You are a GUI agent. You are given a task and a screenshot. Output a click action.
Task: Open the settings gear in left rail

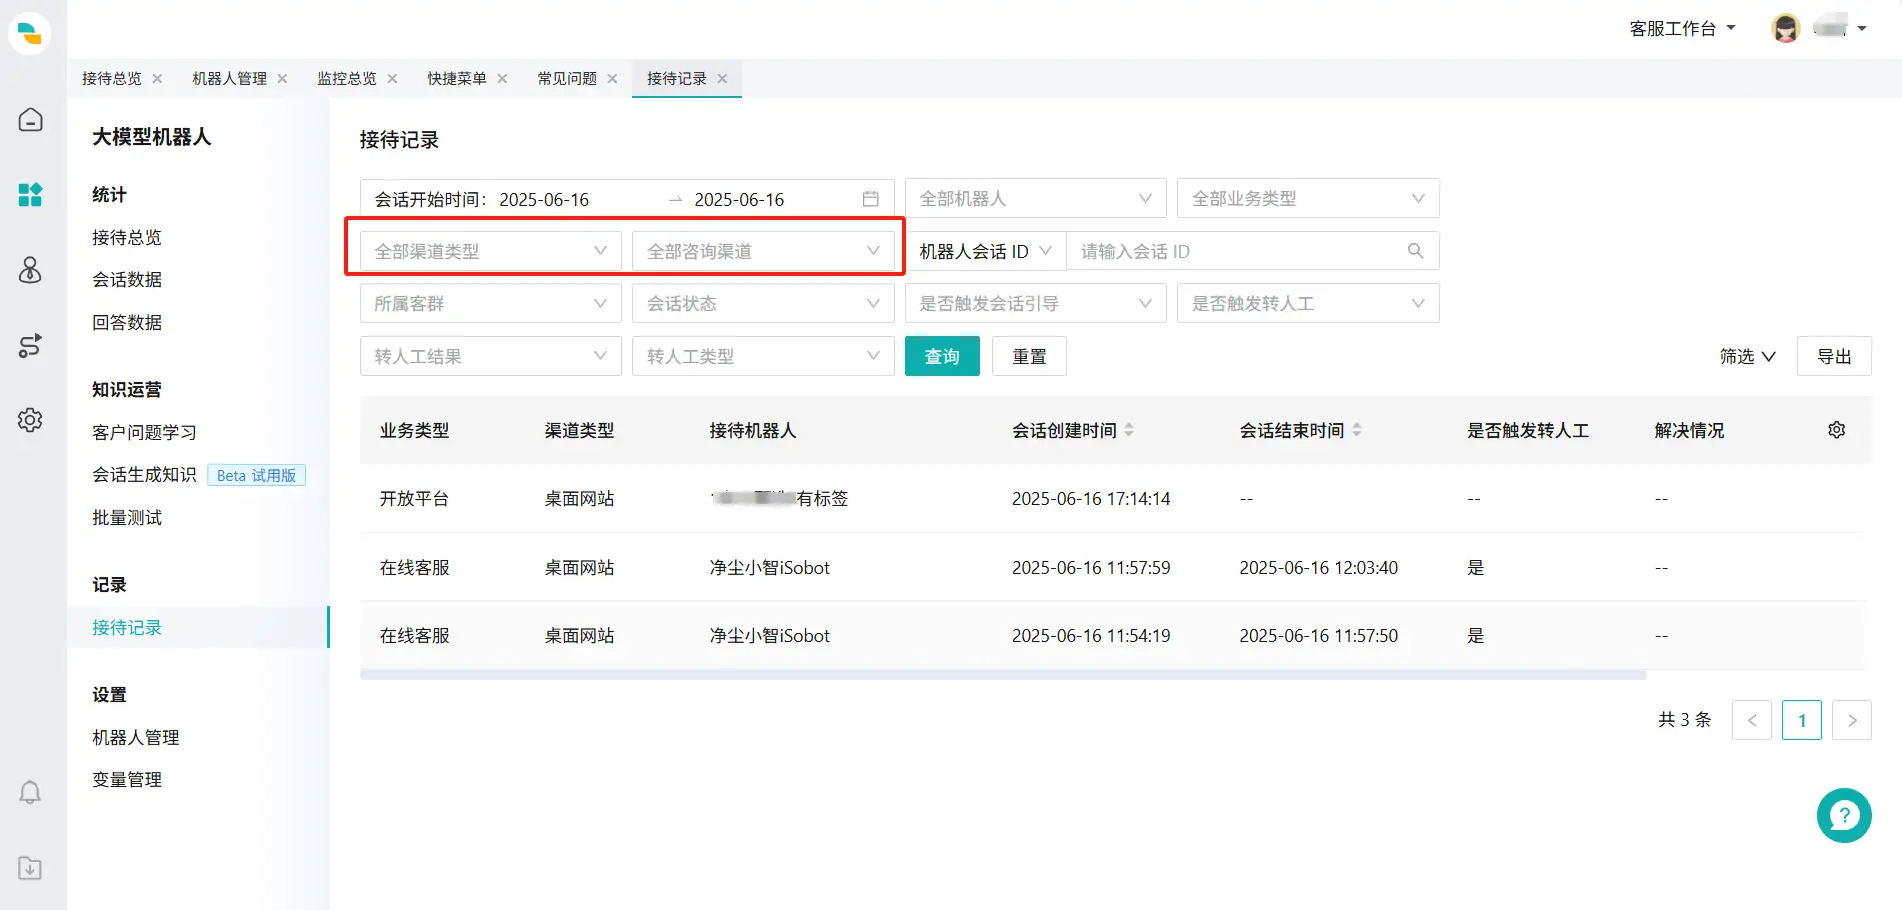[30, 420]
